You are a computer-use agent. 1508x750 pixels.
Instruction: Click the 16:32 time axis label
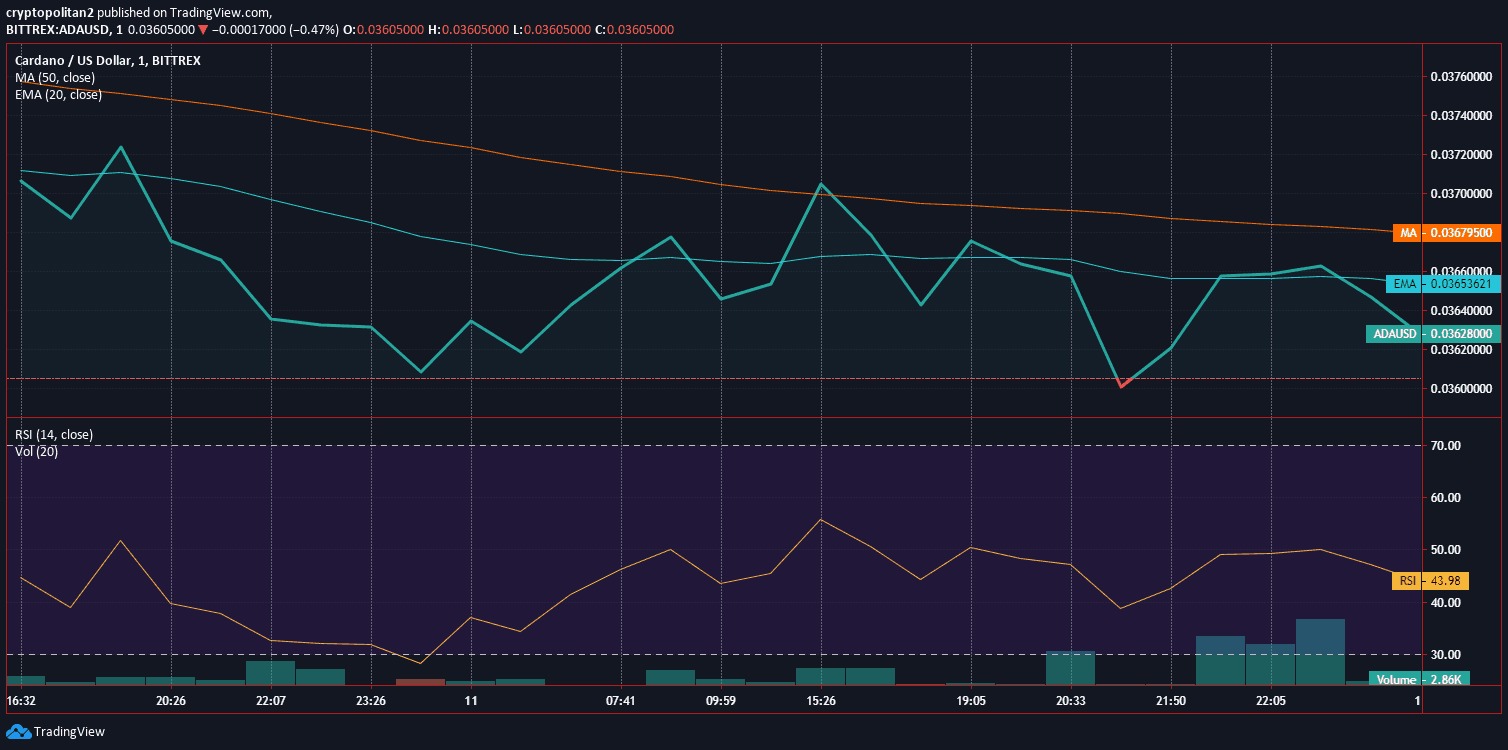point(21,701)
